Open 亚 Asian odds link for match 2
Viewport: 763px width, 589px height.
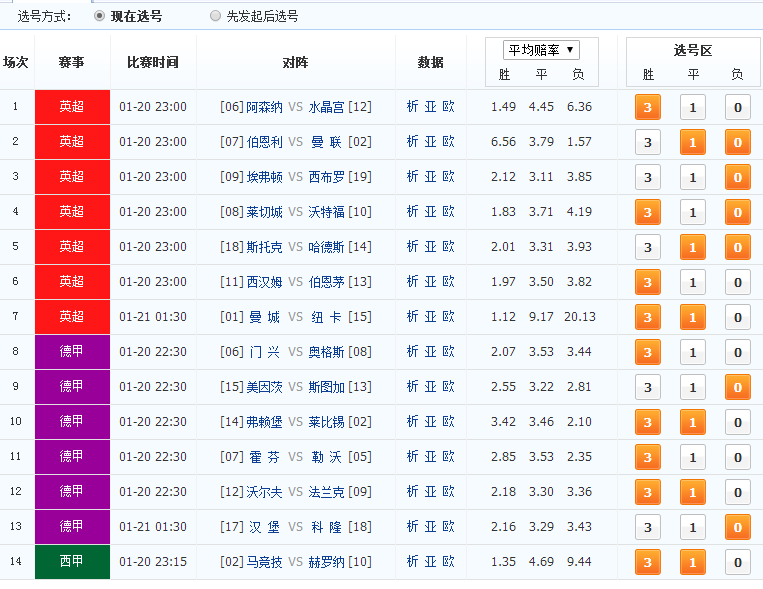point(430,142)
